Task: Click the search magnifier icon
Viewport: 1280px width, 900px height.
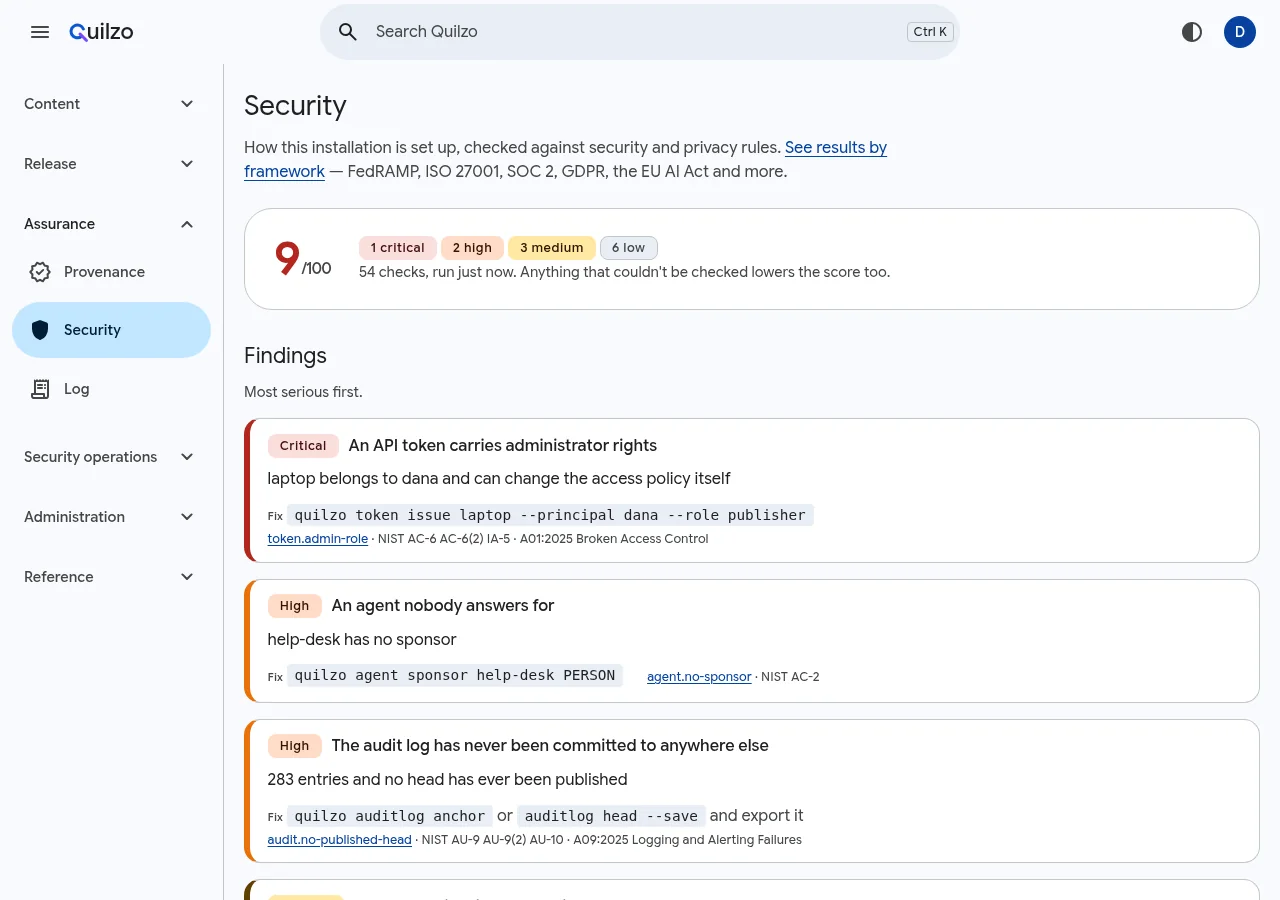Action: point(348,32)
